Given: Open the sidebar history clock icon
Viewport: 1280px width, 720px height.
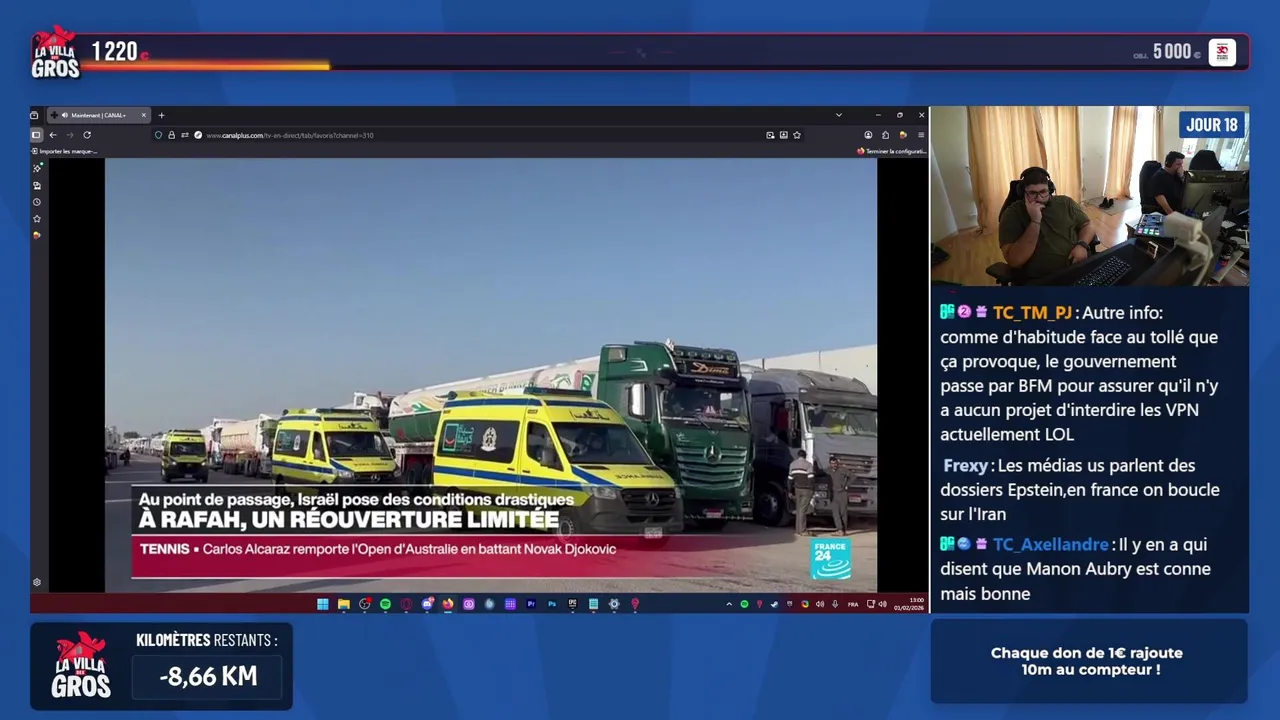Looking at the screenshot, I should tap(37, 202).
